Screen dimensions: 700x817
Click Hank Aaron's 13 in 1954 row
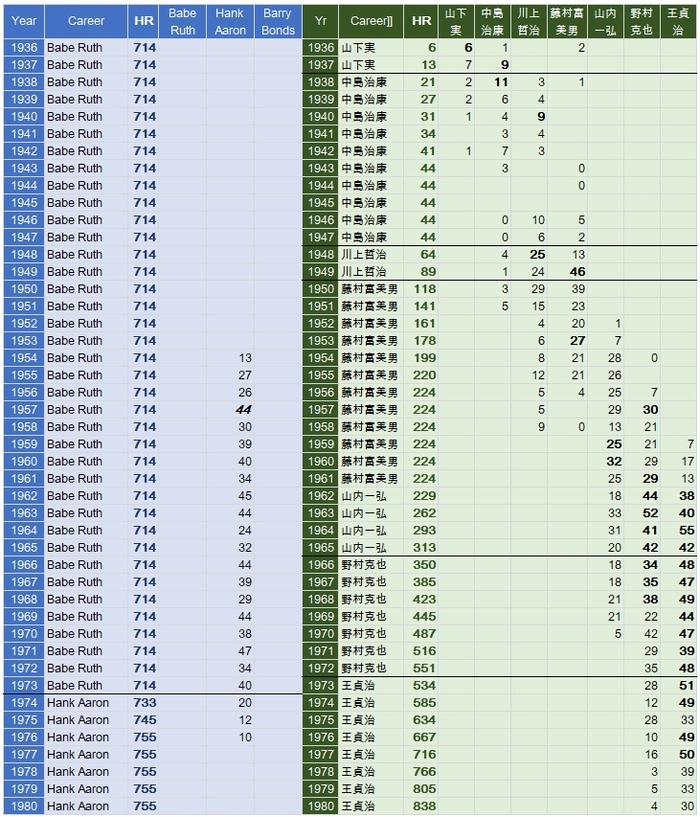[x=245, y=358]
